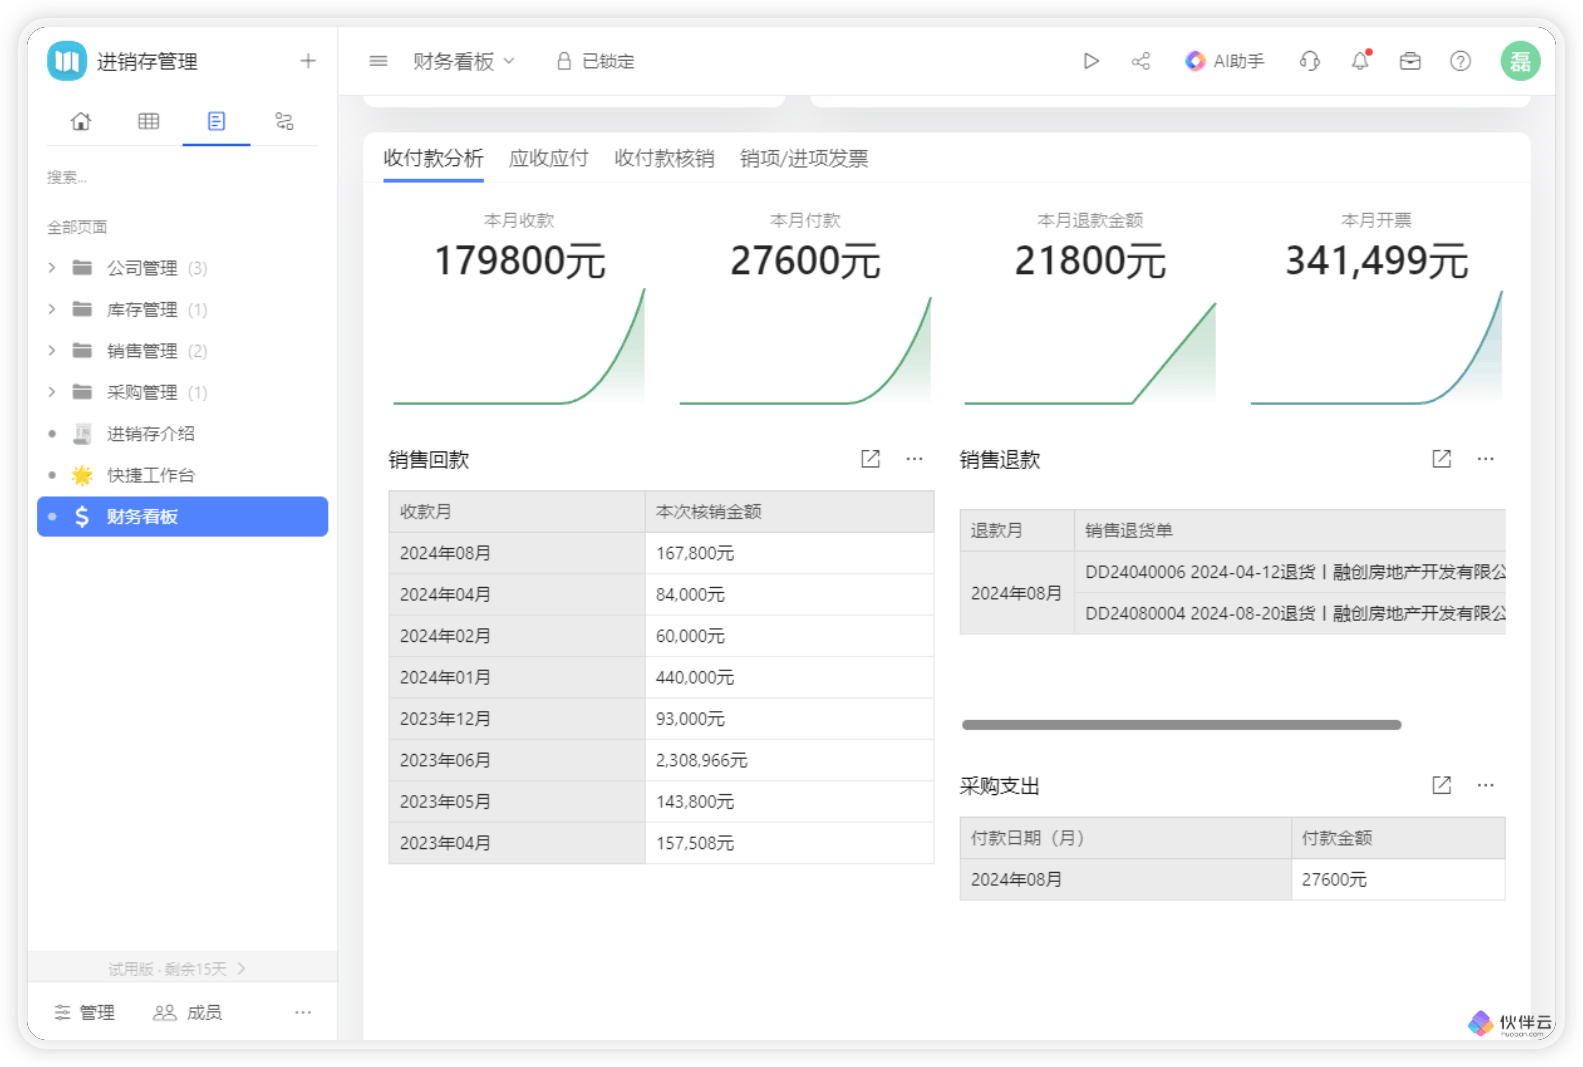The width and height of the screenshot is (1583, 1067).
Task: Click the trial version 试用版 arrow link
Action: 177,968
